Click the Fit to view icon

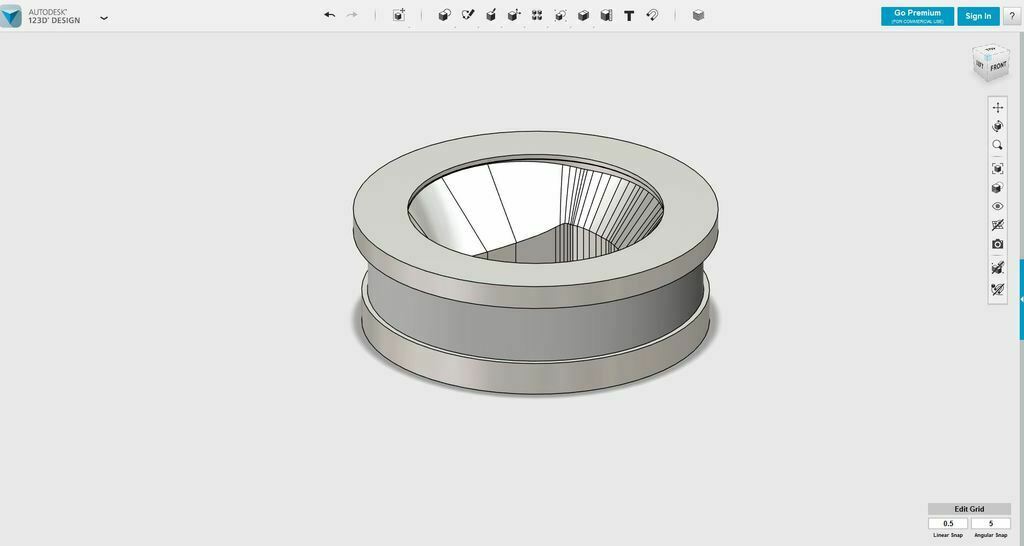[x=997, y=169]
